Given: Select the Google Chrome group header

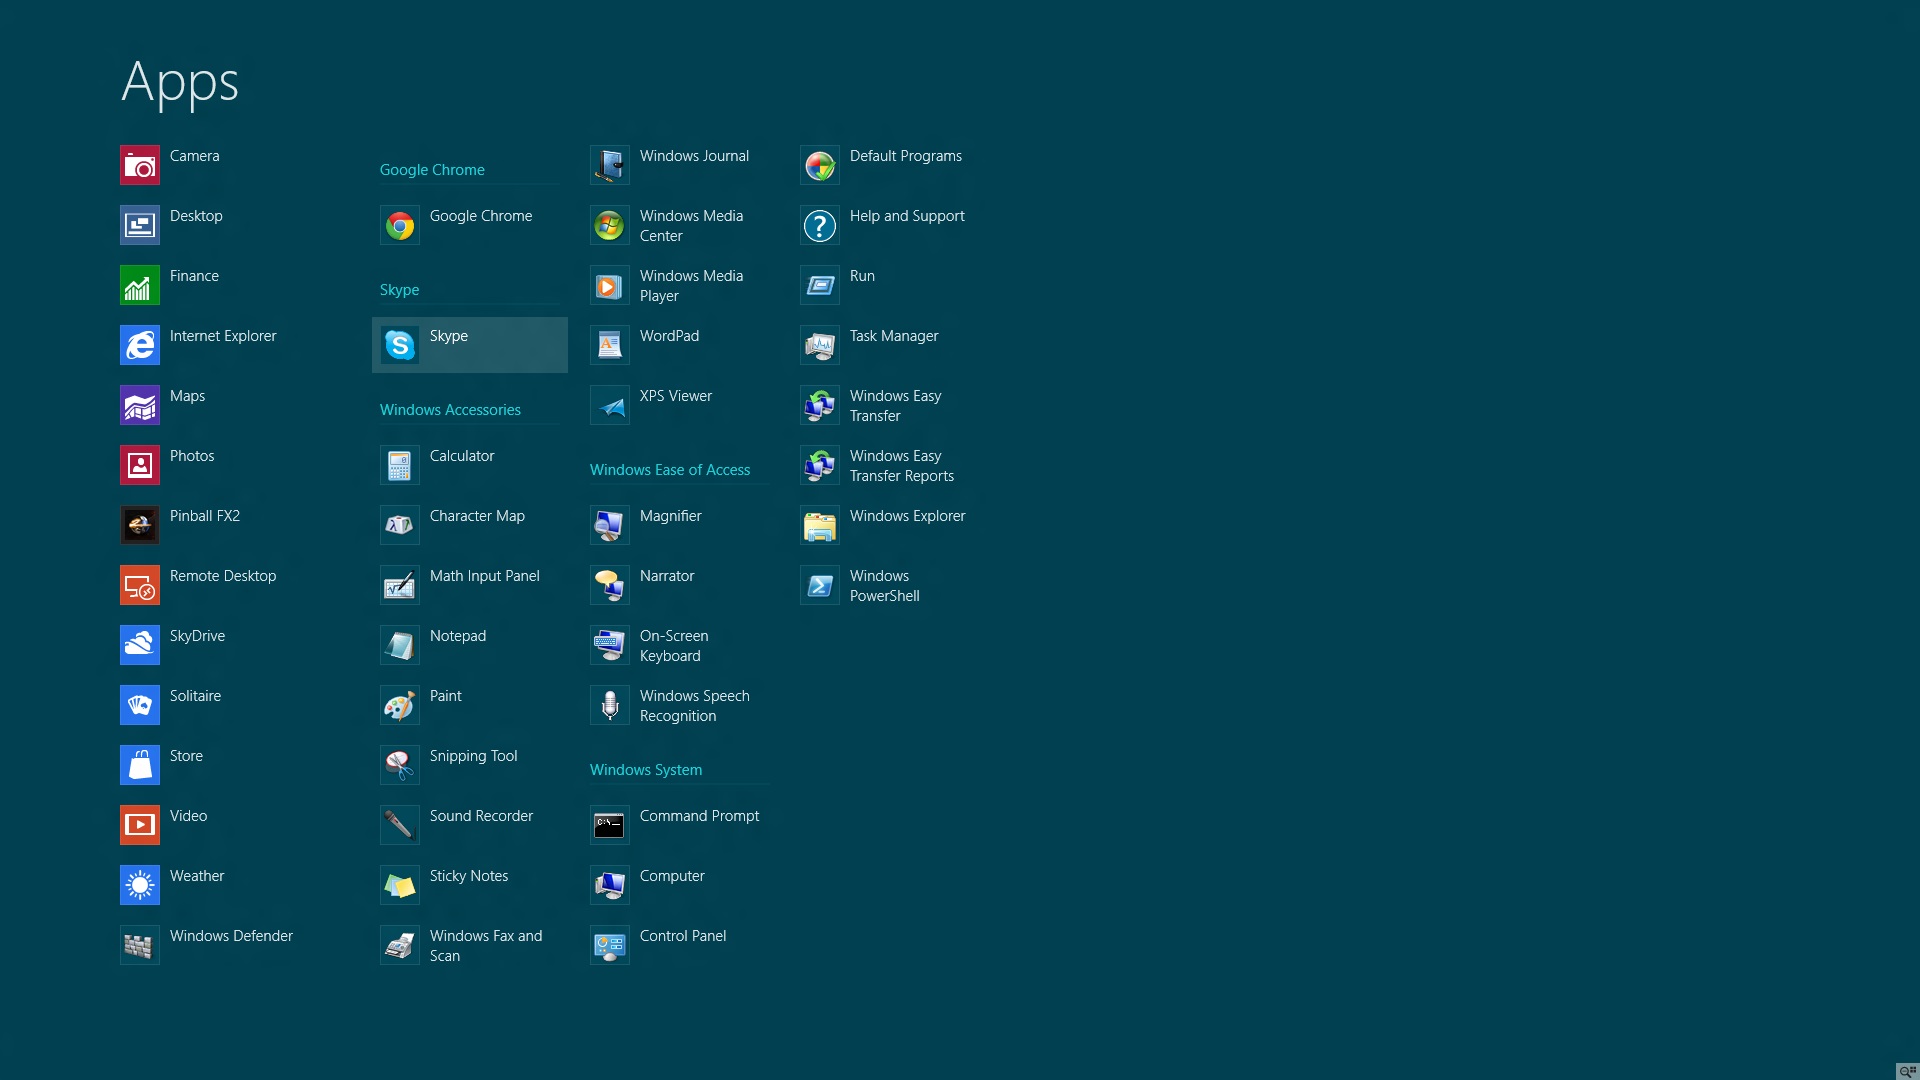Looking at the screenshot, I should click(x=432, y=170).
